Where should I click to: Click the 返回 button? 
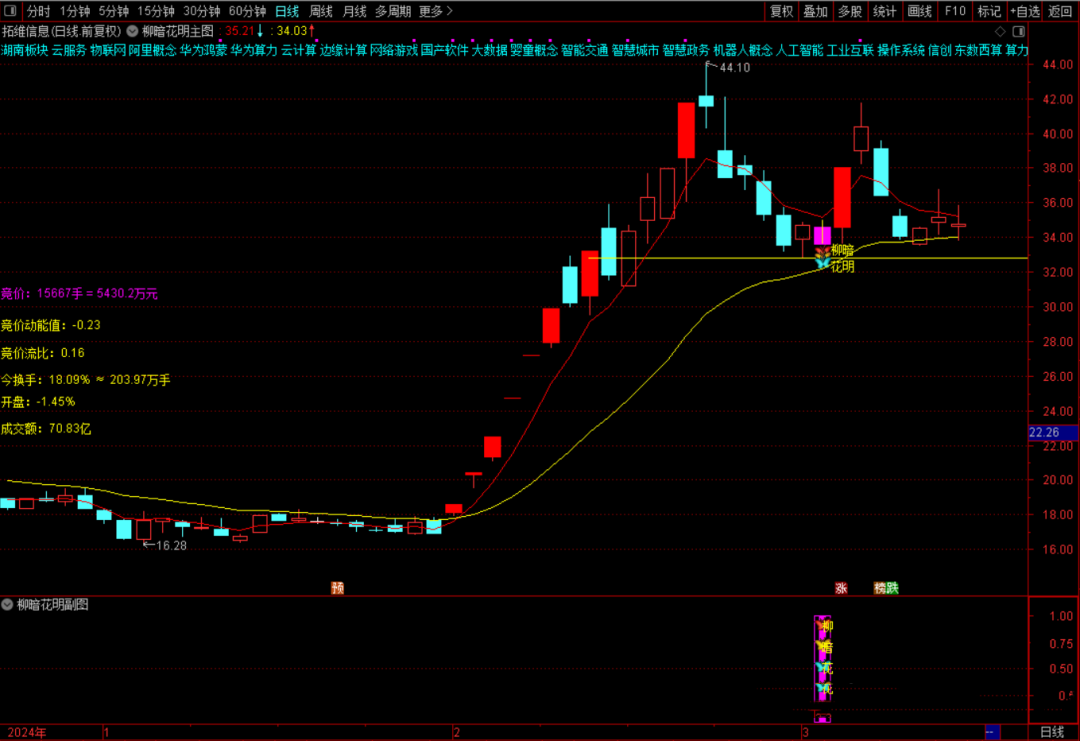tap(1060, 12)
